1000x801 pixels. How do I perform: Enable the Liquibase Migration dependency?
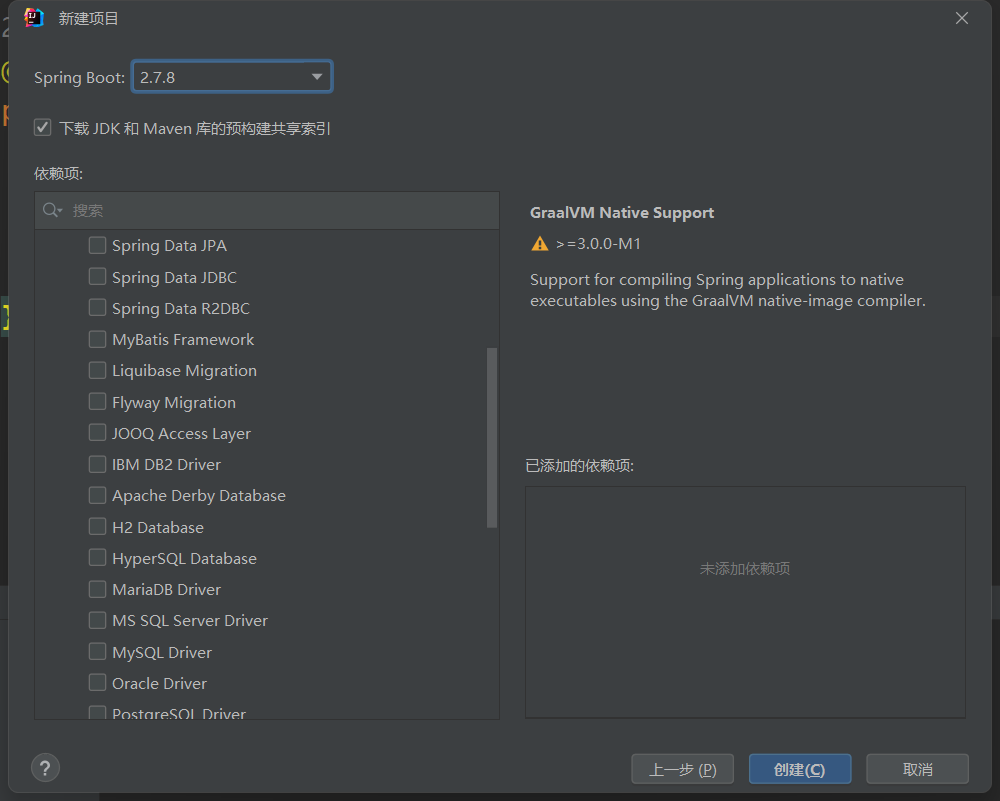point(97,370)
